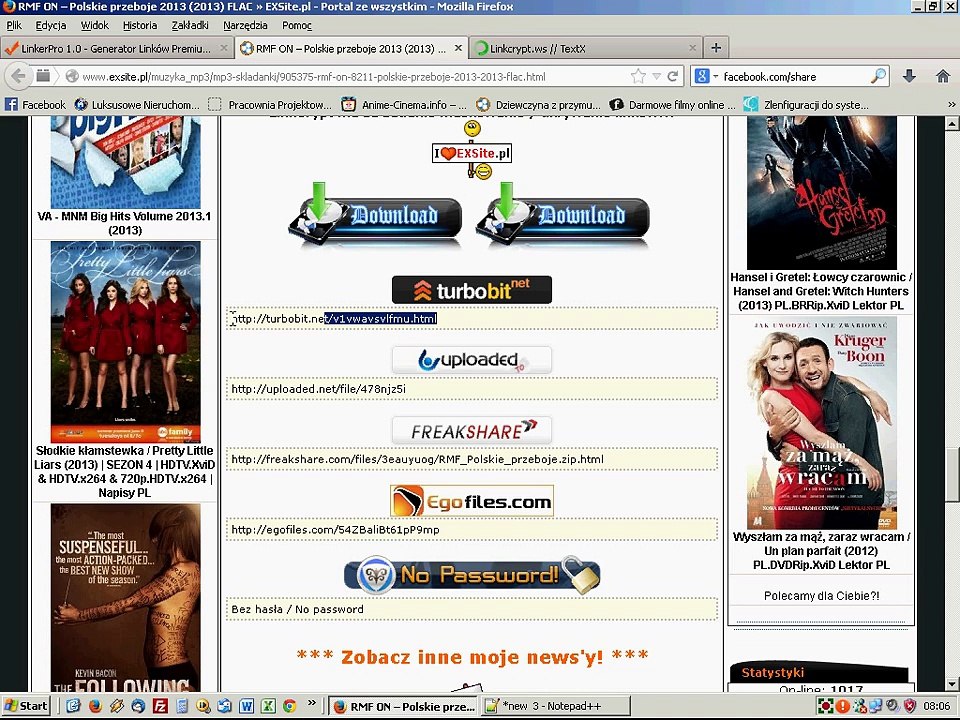
Task: Click the page scrollbar down arrow
Action: (x=952, y=684)
